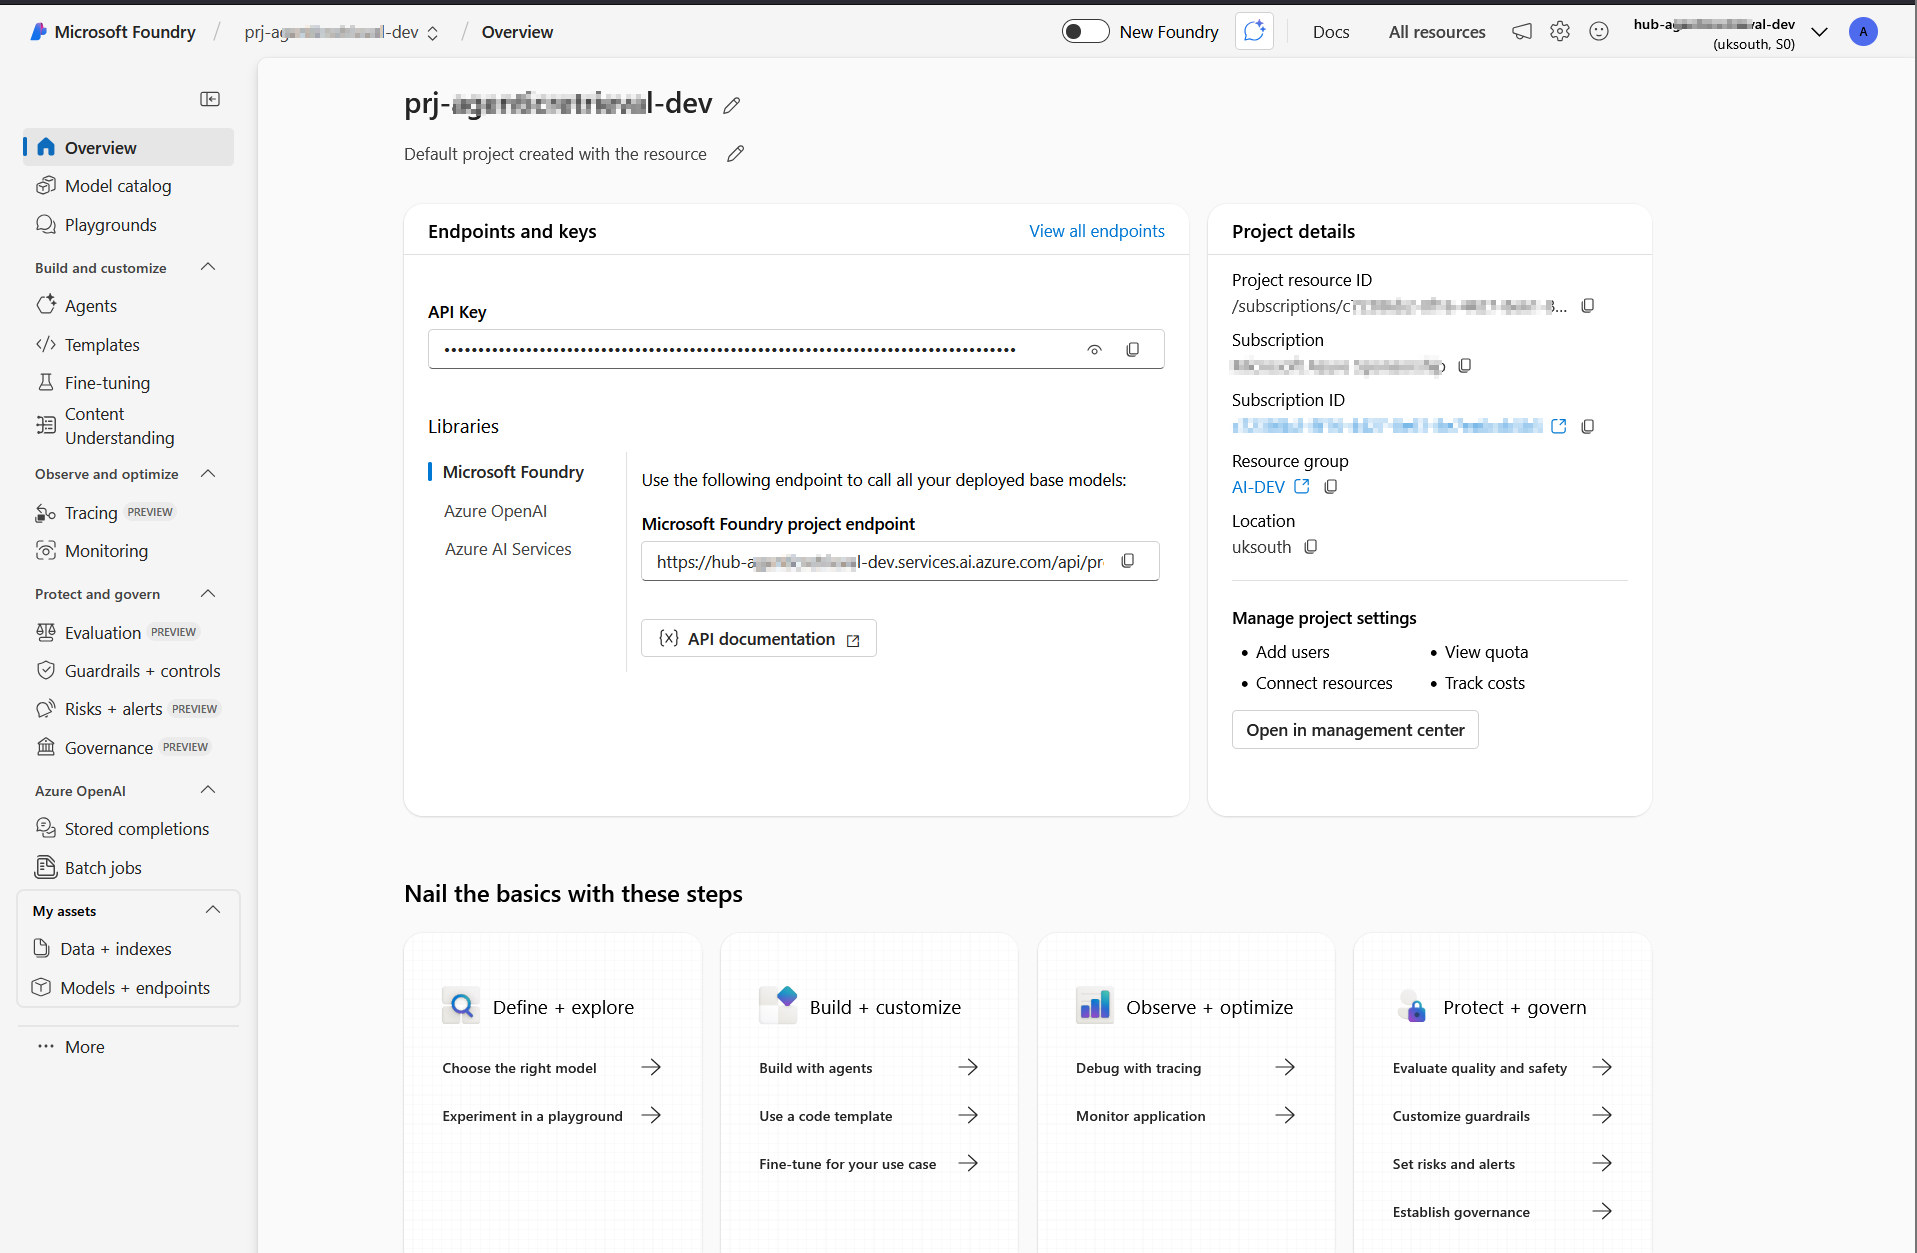The width and height of the screenshot is (1917, 1253).
Task: Toggle the New Foundry switch
Action: [1085, 32]
